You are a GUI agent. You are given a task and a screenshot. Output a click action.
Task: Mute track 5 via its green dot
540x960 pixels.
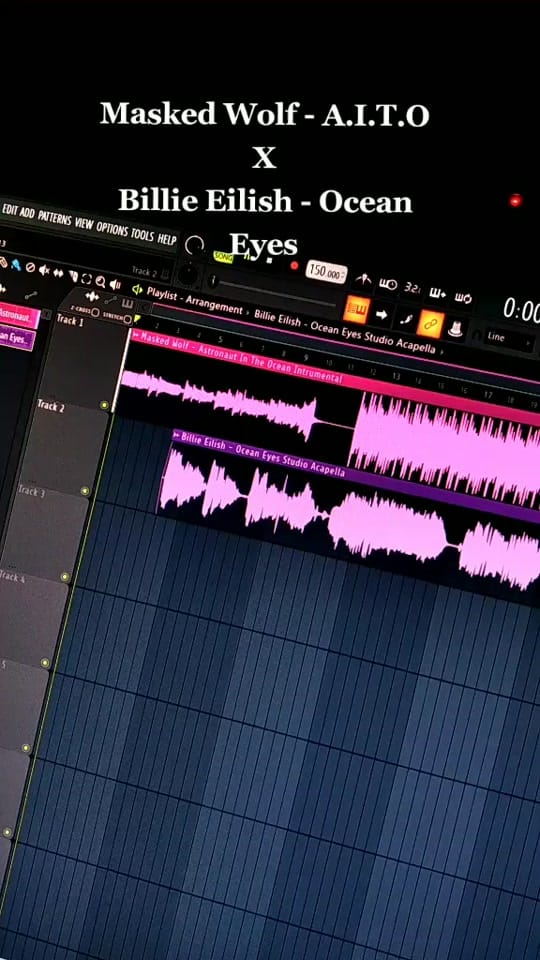[x=26, y=748]
